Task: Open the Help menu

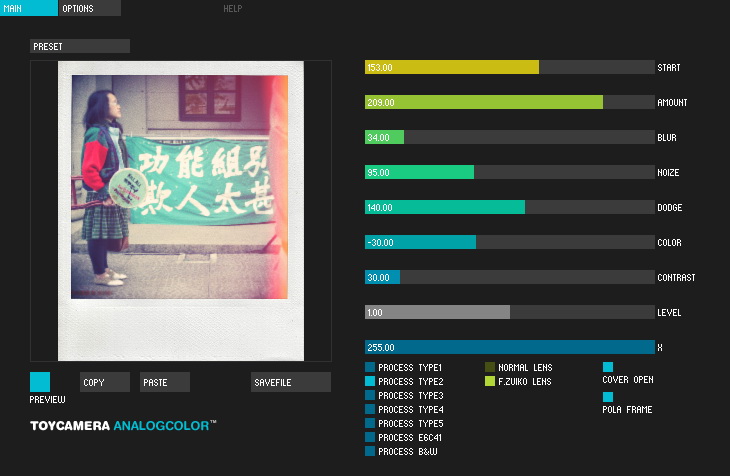Action: tap(232, 8)
